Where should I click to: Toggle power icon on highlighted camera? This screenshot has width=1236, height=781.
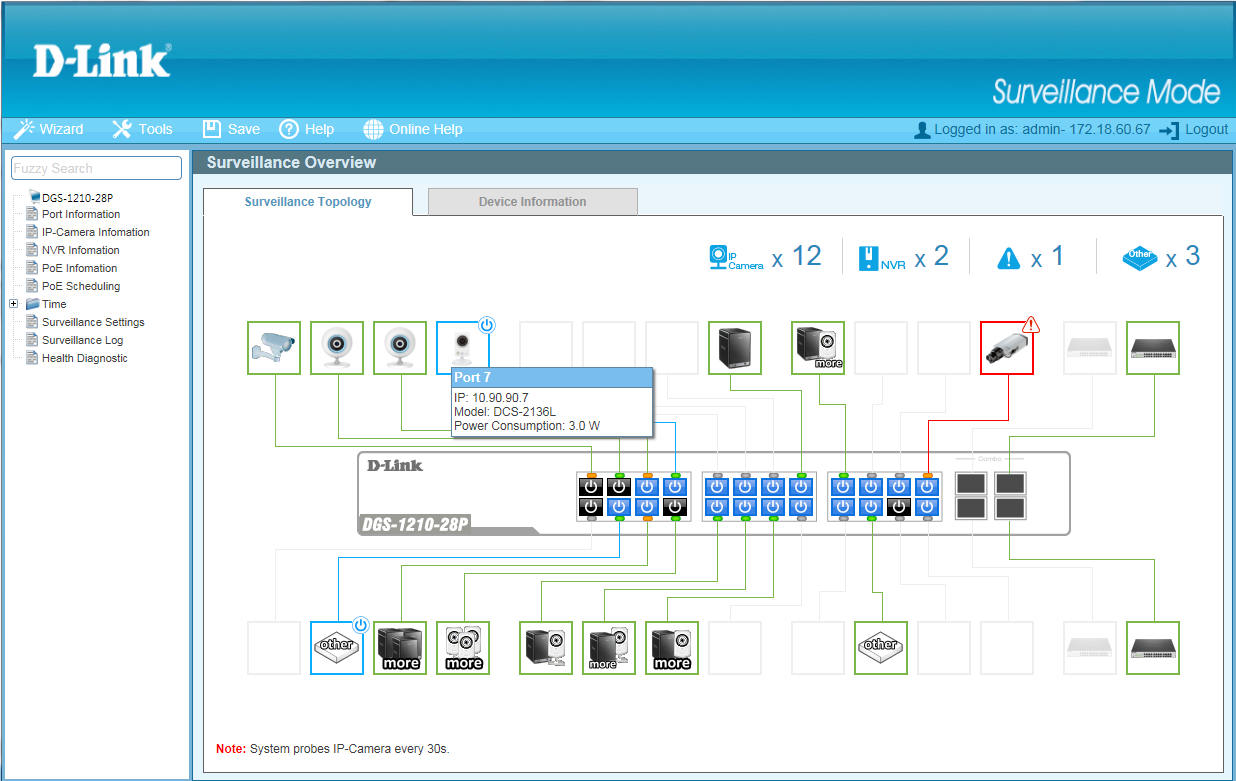[486, 325]
